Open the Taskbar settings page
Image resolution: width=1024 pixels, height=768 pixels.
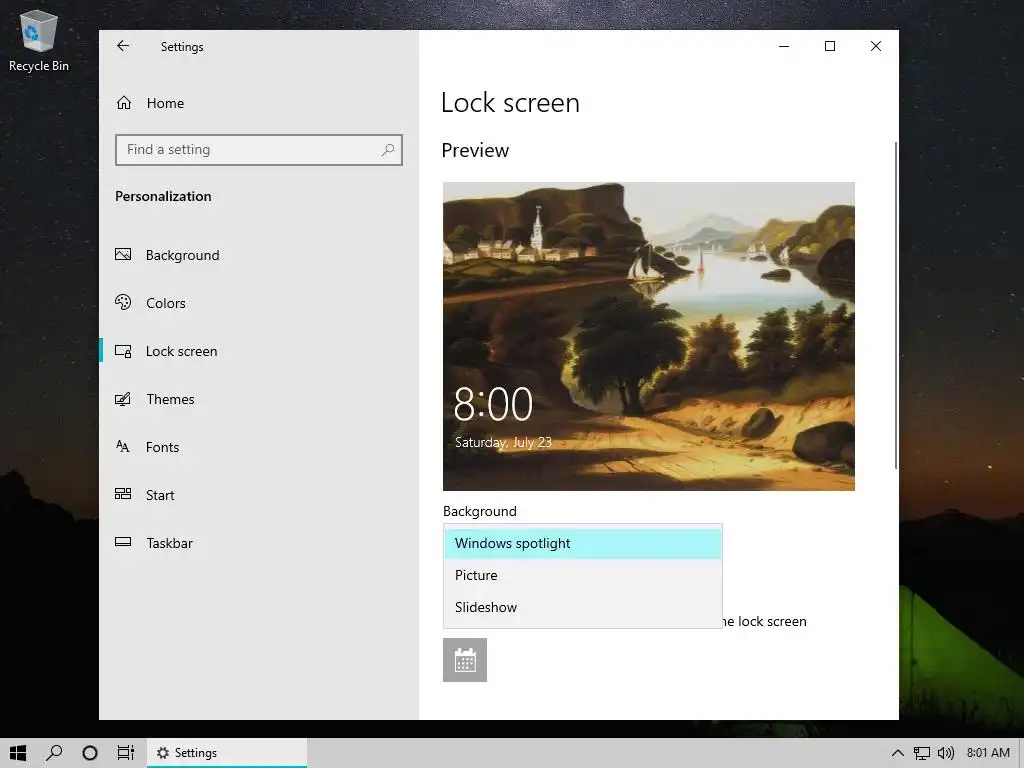point(259,543)
